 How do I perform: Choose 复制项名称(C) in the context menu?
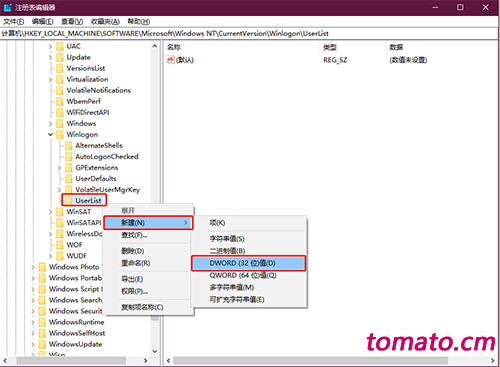pyautogui.click(x=148, y=307)
